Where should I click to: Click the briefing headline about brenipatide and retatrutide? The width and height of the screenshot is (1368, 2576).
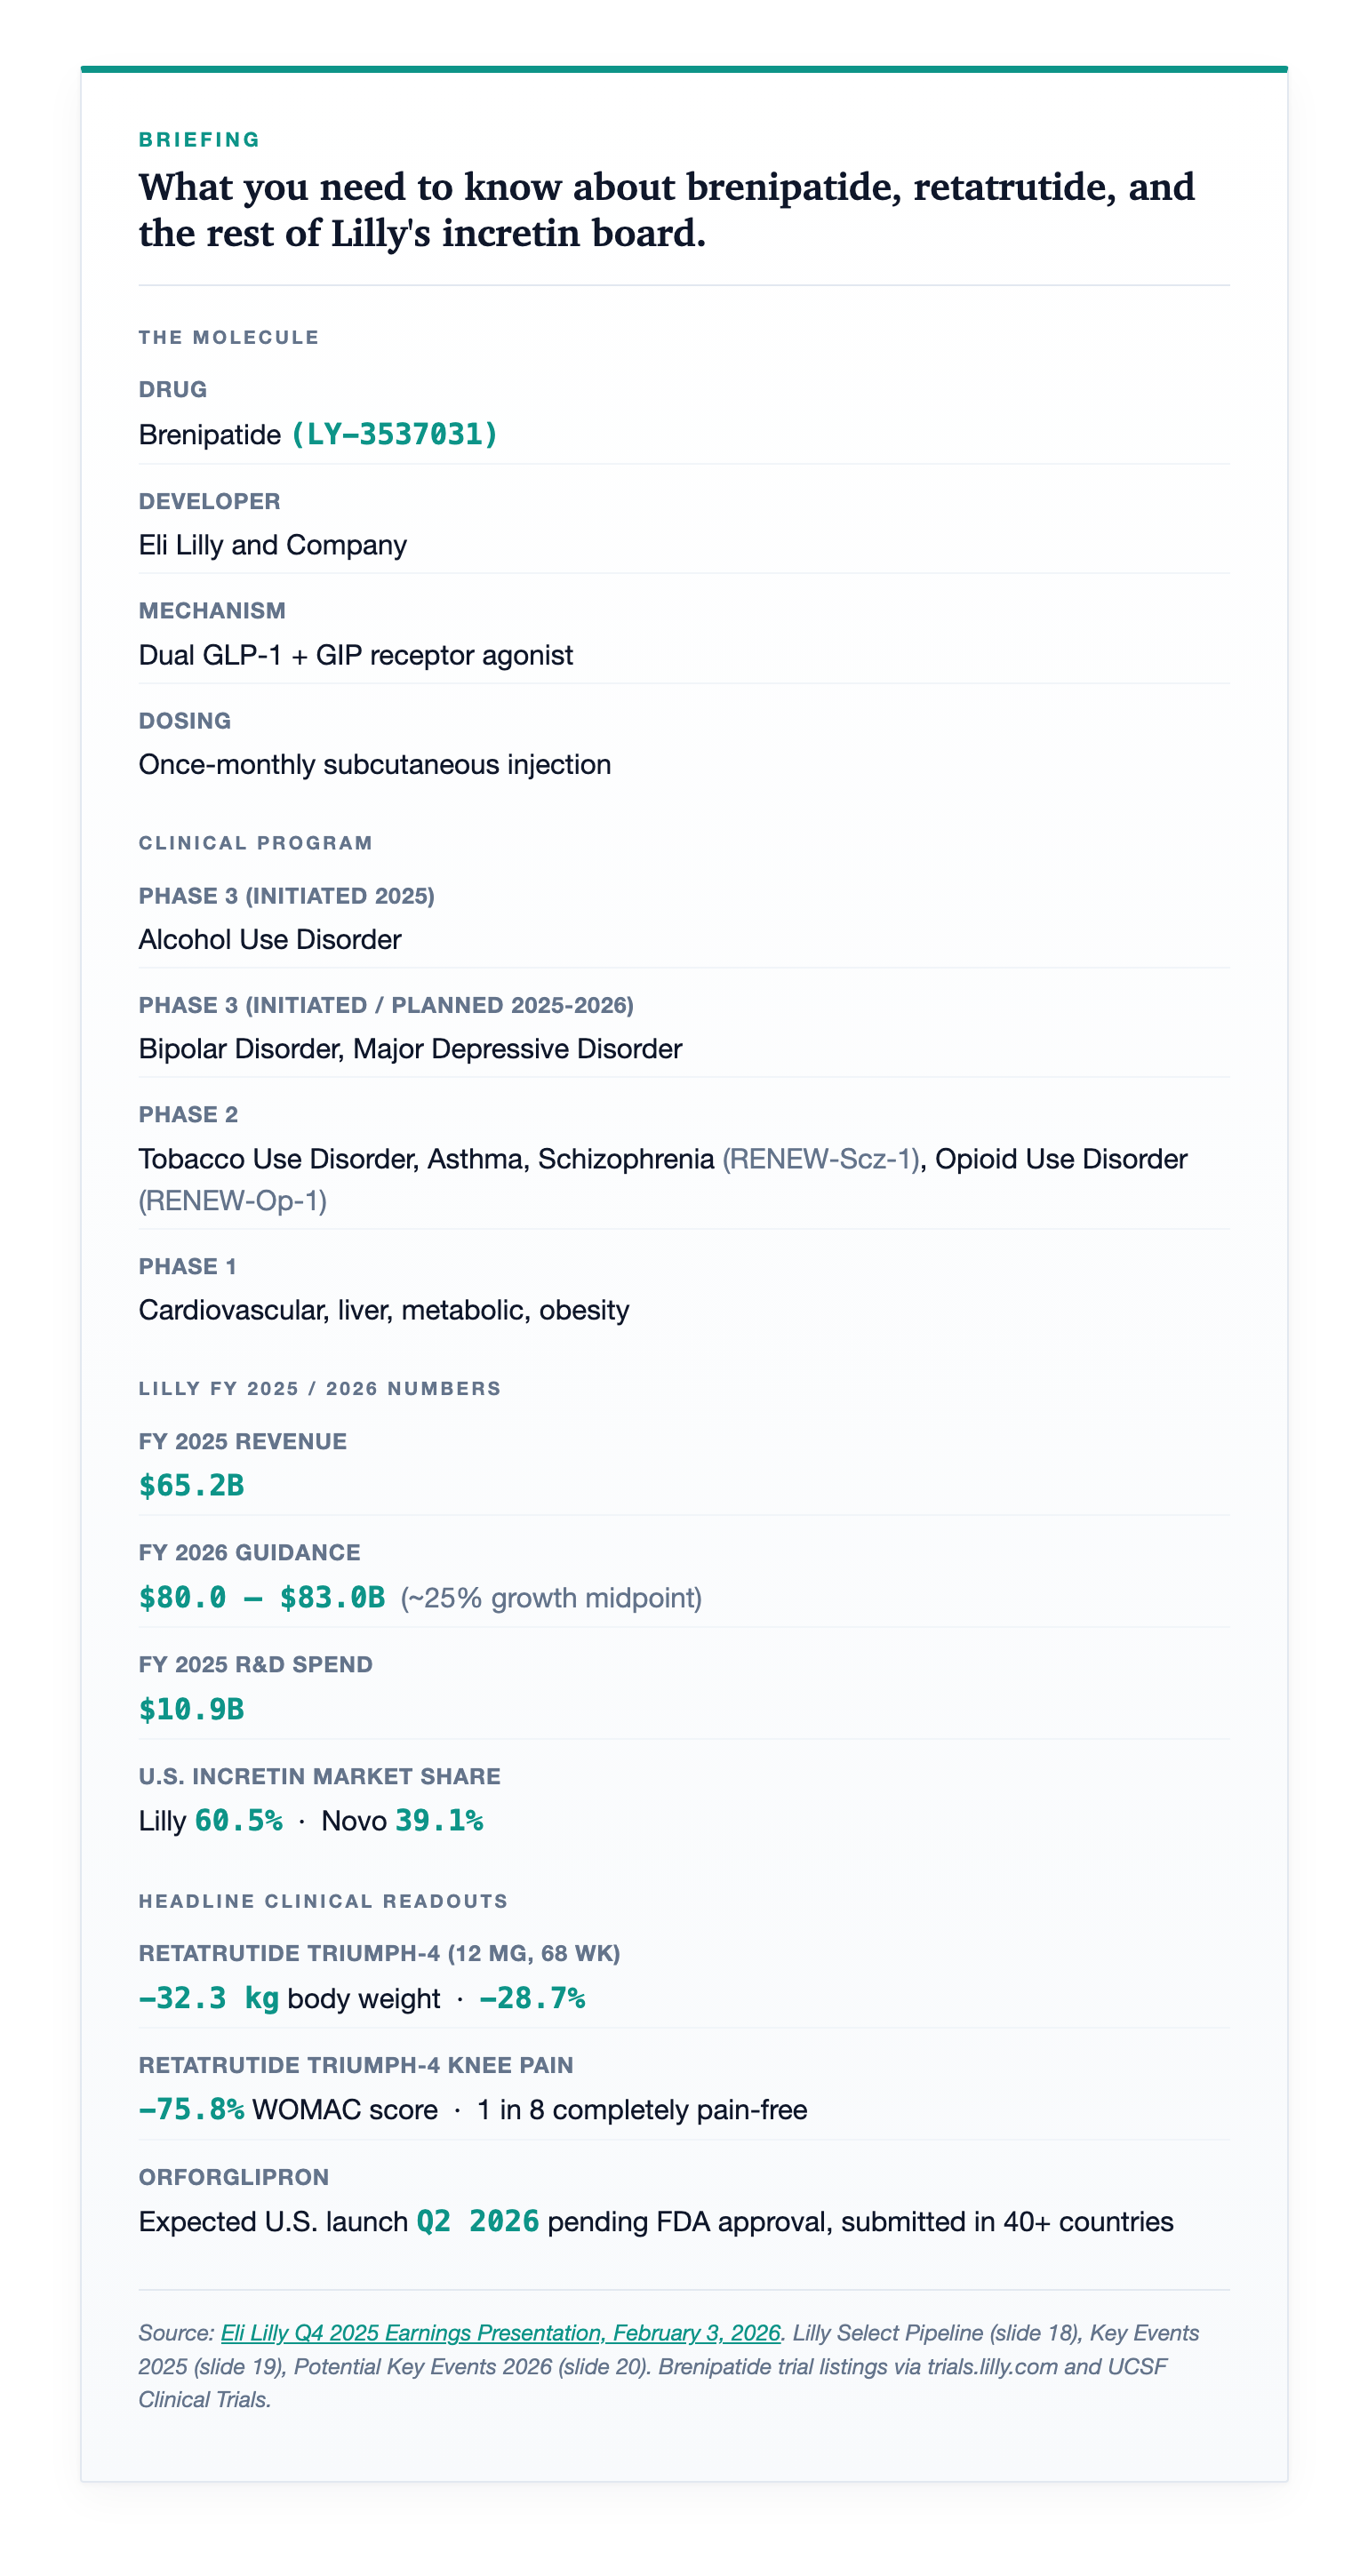pos(667,210)
